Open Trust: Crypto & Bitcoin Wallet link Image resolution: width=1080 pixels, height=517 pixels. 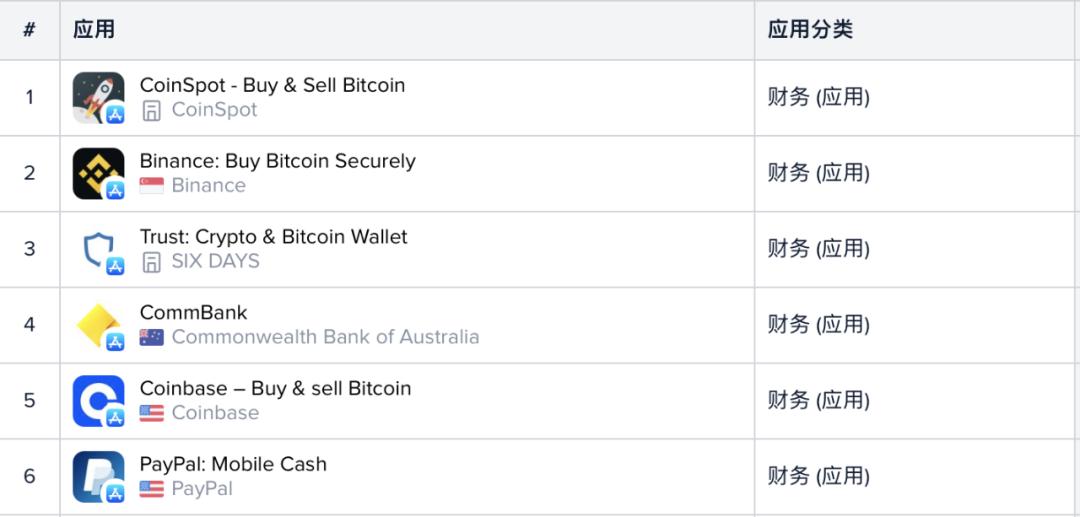273,237
